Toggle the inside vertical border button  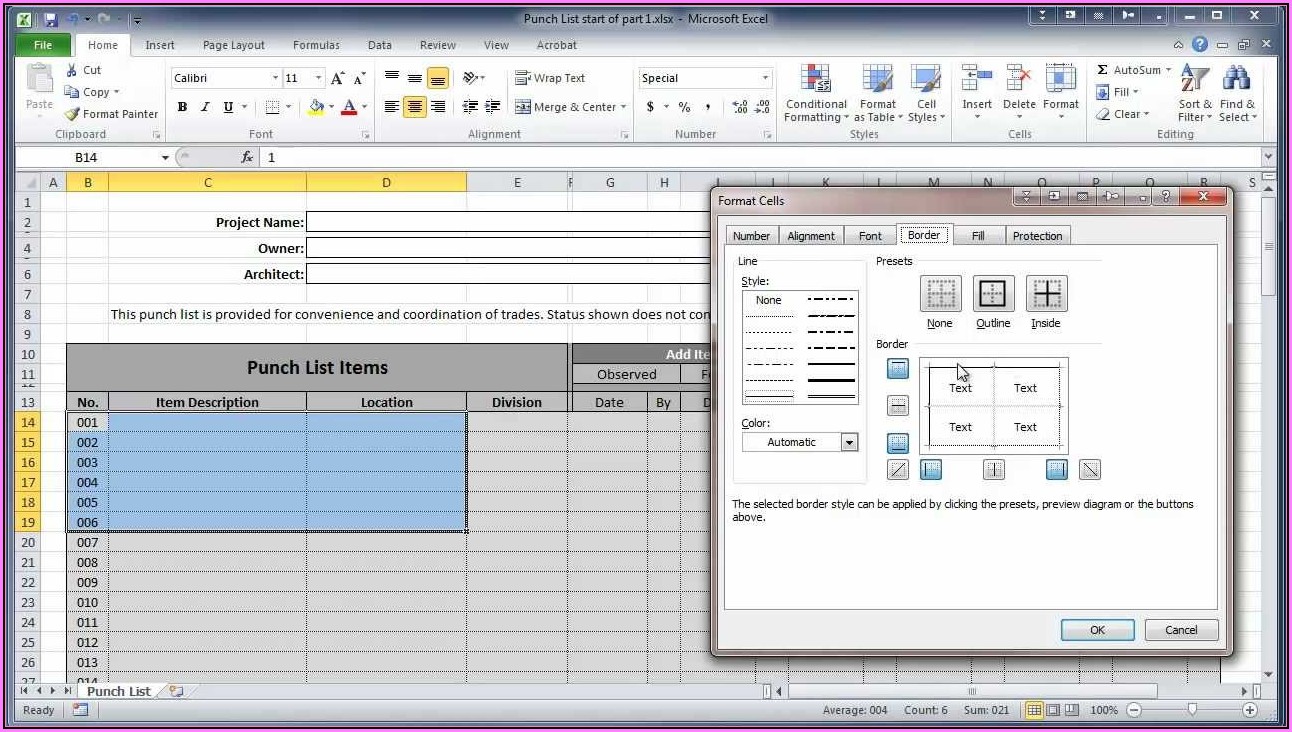(x=993, y=469)
